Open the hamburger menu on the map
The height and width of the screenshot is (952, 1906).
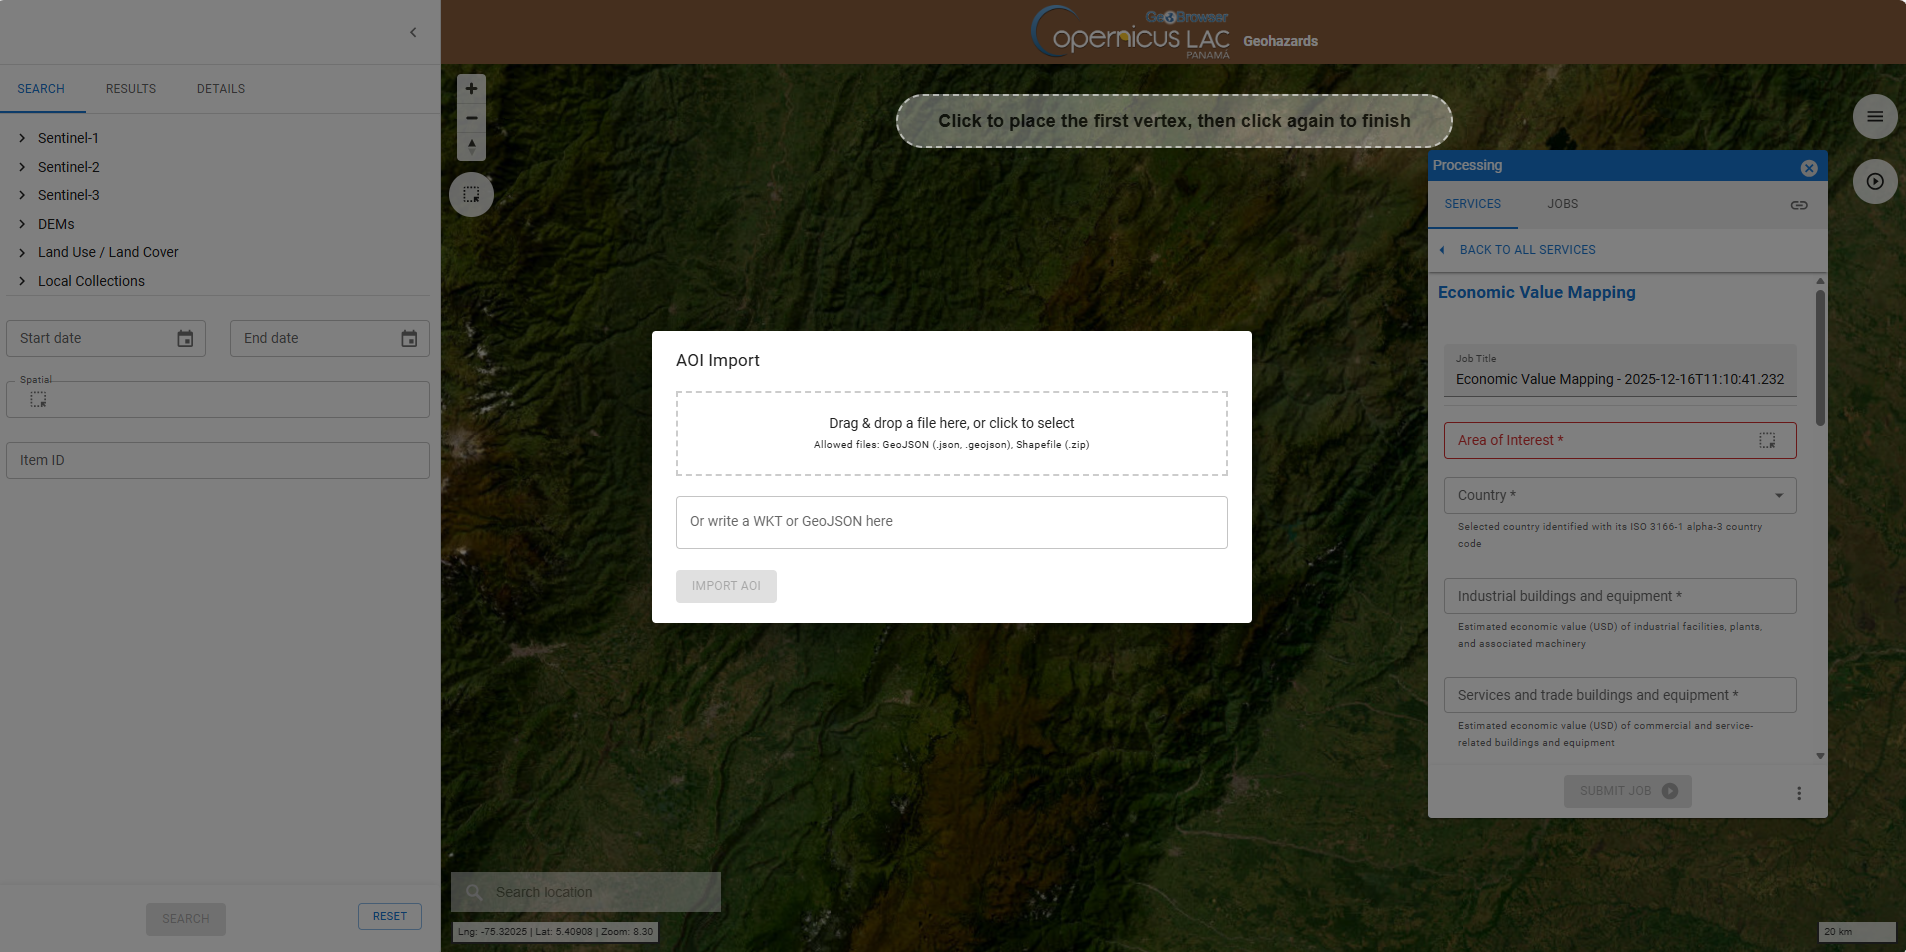click(x=1874, y=117)
